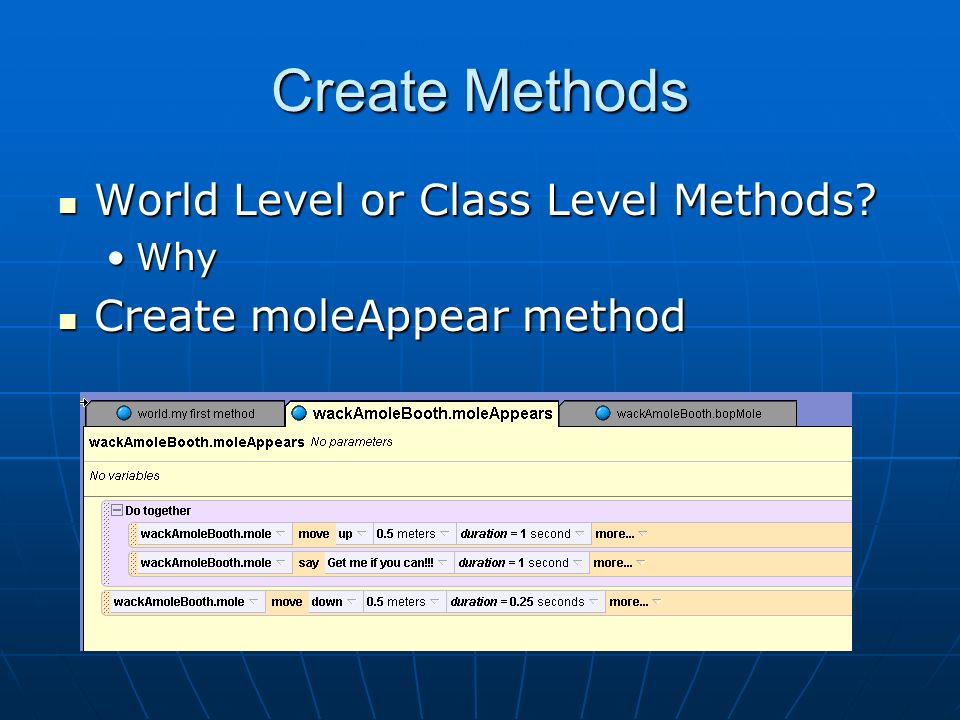The width and height of the screenshot is (960, 720).
Task: Open the wackAmoleBooth.bopMole tab
Action: 678,414
